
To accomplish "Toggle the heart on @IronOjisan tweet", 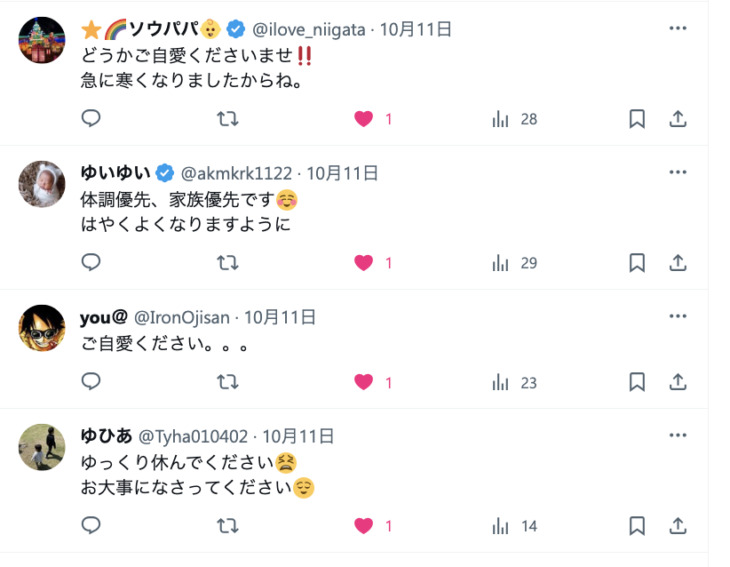I will coord(364,382).
